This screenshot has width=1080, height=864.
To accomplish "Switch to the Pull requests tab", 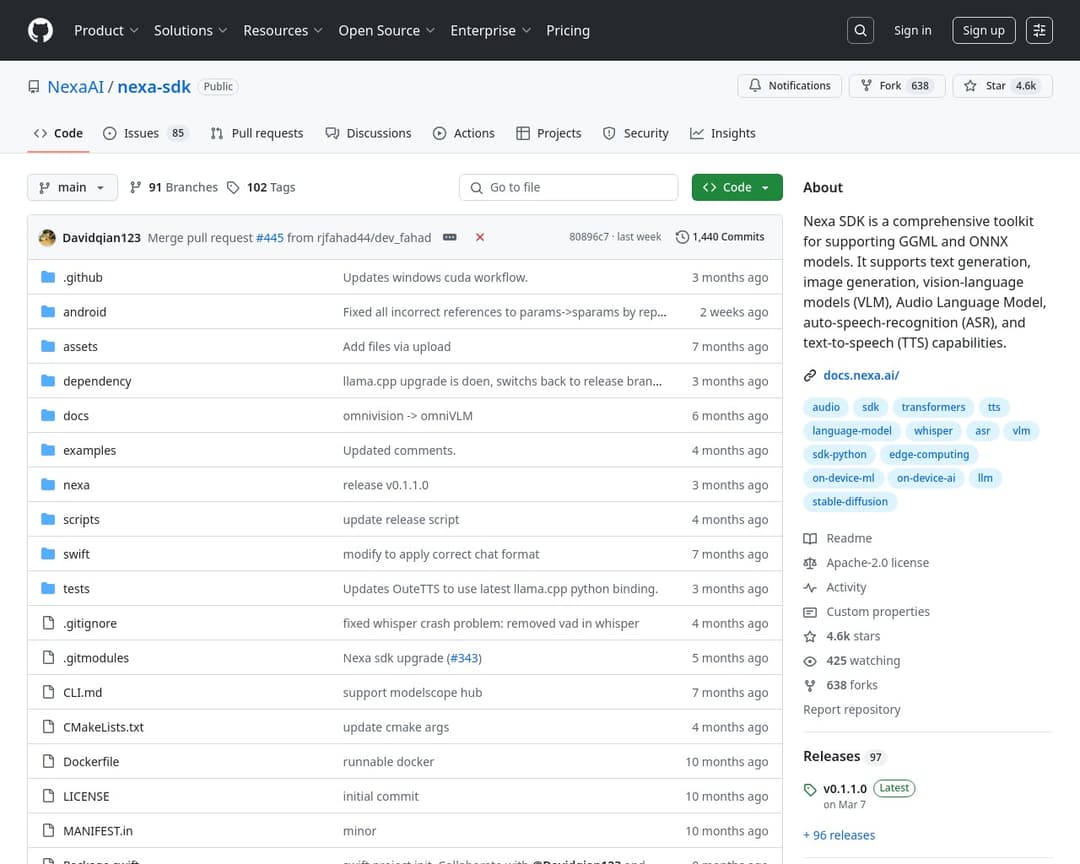I will coord(257,133).
